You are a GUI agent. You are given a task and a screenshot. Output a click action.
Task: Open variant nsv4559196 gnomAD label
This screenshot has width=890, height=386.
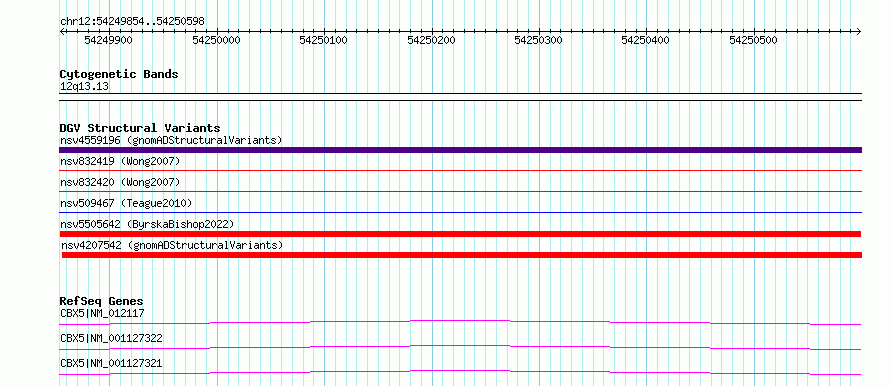point(171,140)
